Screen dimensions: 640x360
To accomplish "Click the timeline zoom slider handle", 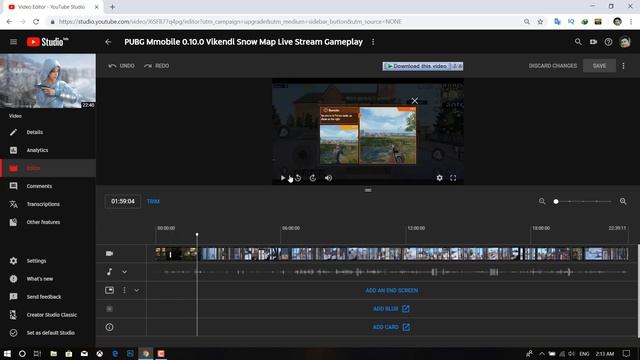I will coord(556,201).
